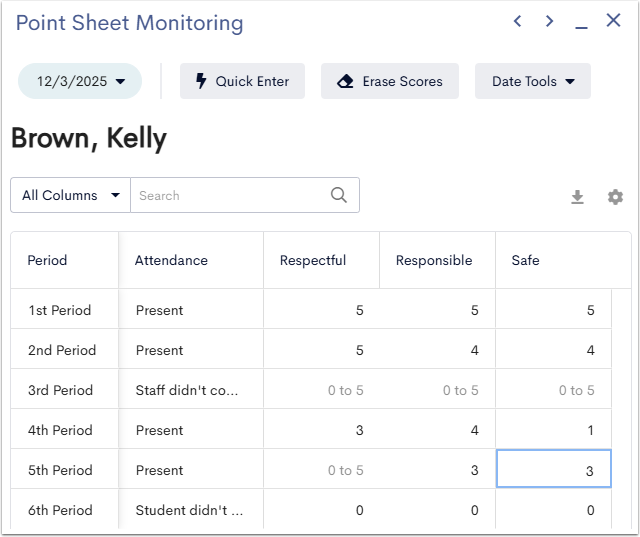Sort by the Attendance column header
The width and height of the screenshot is (640, 537).
point(191,260)
